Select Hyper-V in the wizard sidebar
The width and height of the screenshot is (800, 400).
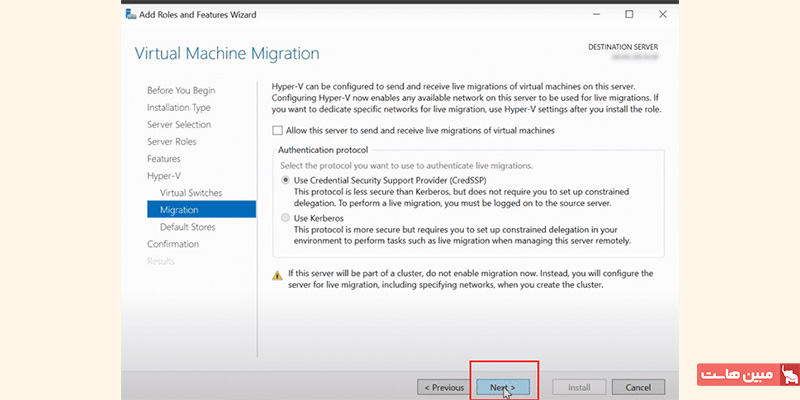(164, 176)
